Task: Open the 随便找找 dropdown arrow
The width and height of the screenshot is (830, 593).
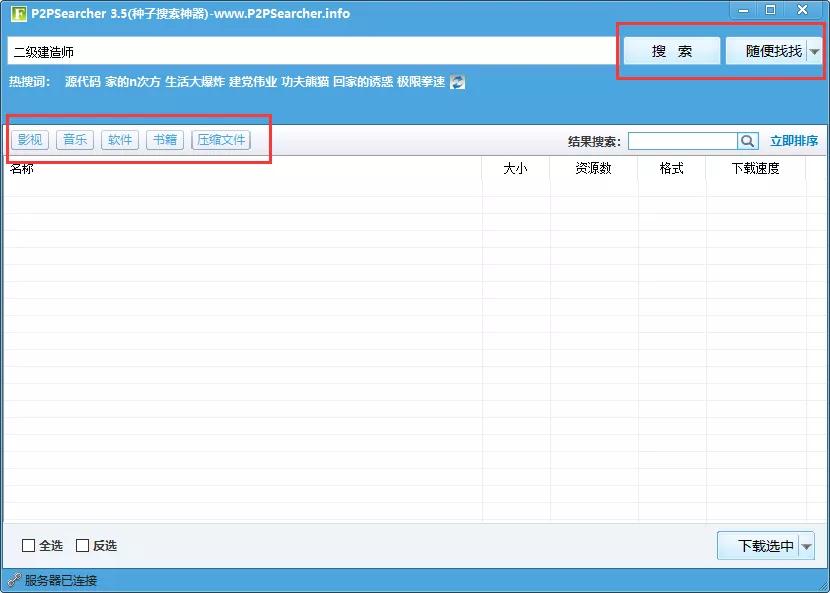Action: [815, 51]
